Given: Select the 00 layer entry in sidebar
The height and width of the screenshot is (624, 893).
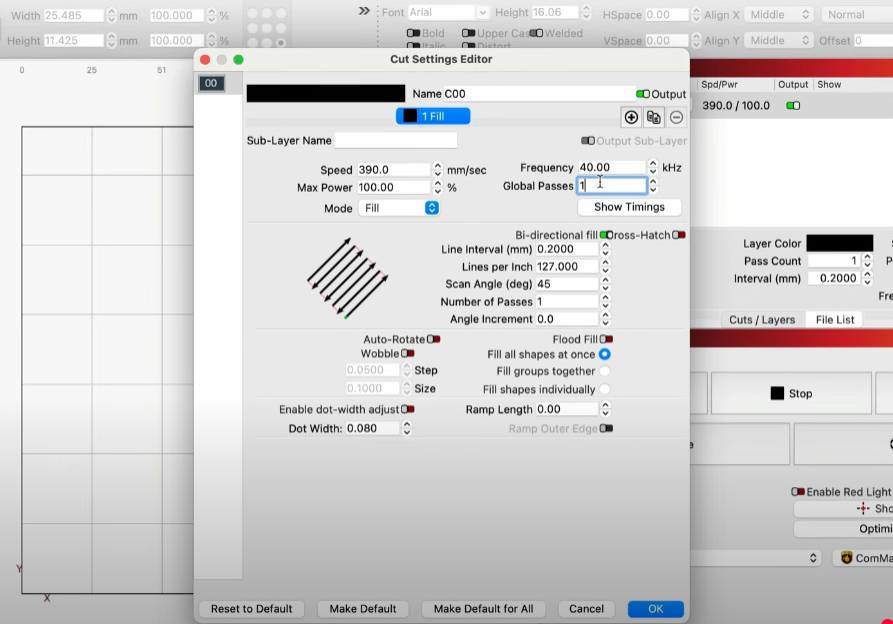Looking at the screenshot, I should [211, 84].
